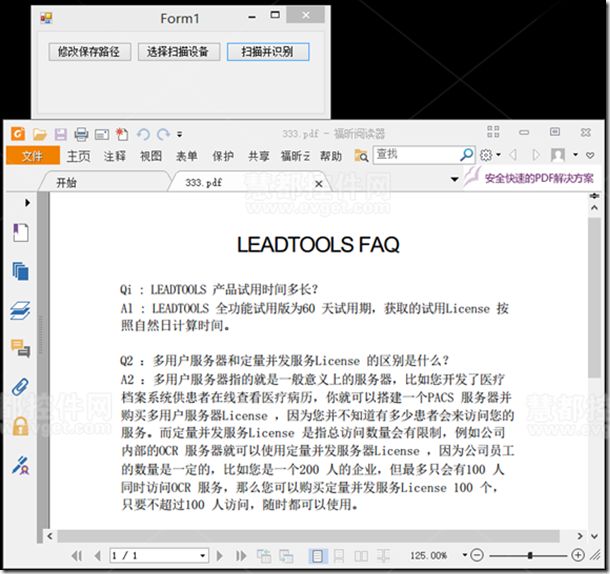The width and height of the screenshot is (610, 574).
Task: Open search settings gear dropdown
Action: 489,155
